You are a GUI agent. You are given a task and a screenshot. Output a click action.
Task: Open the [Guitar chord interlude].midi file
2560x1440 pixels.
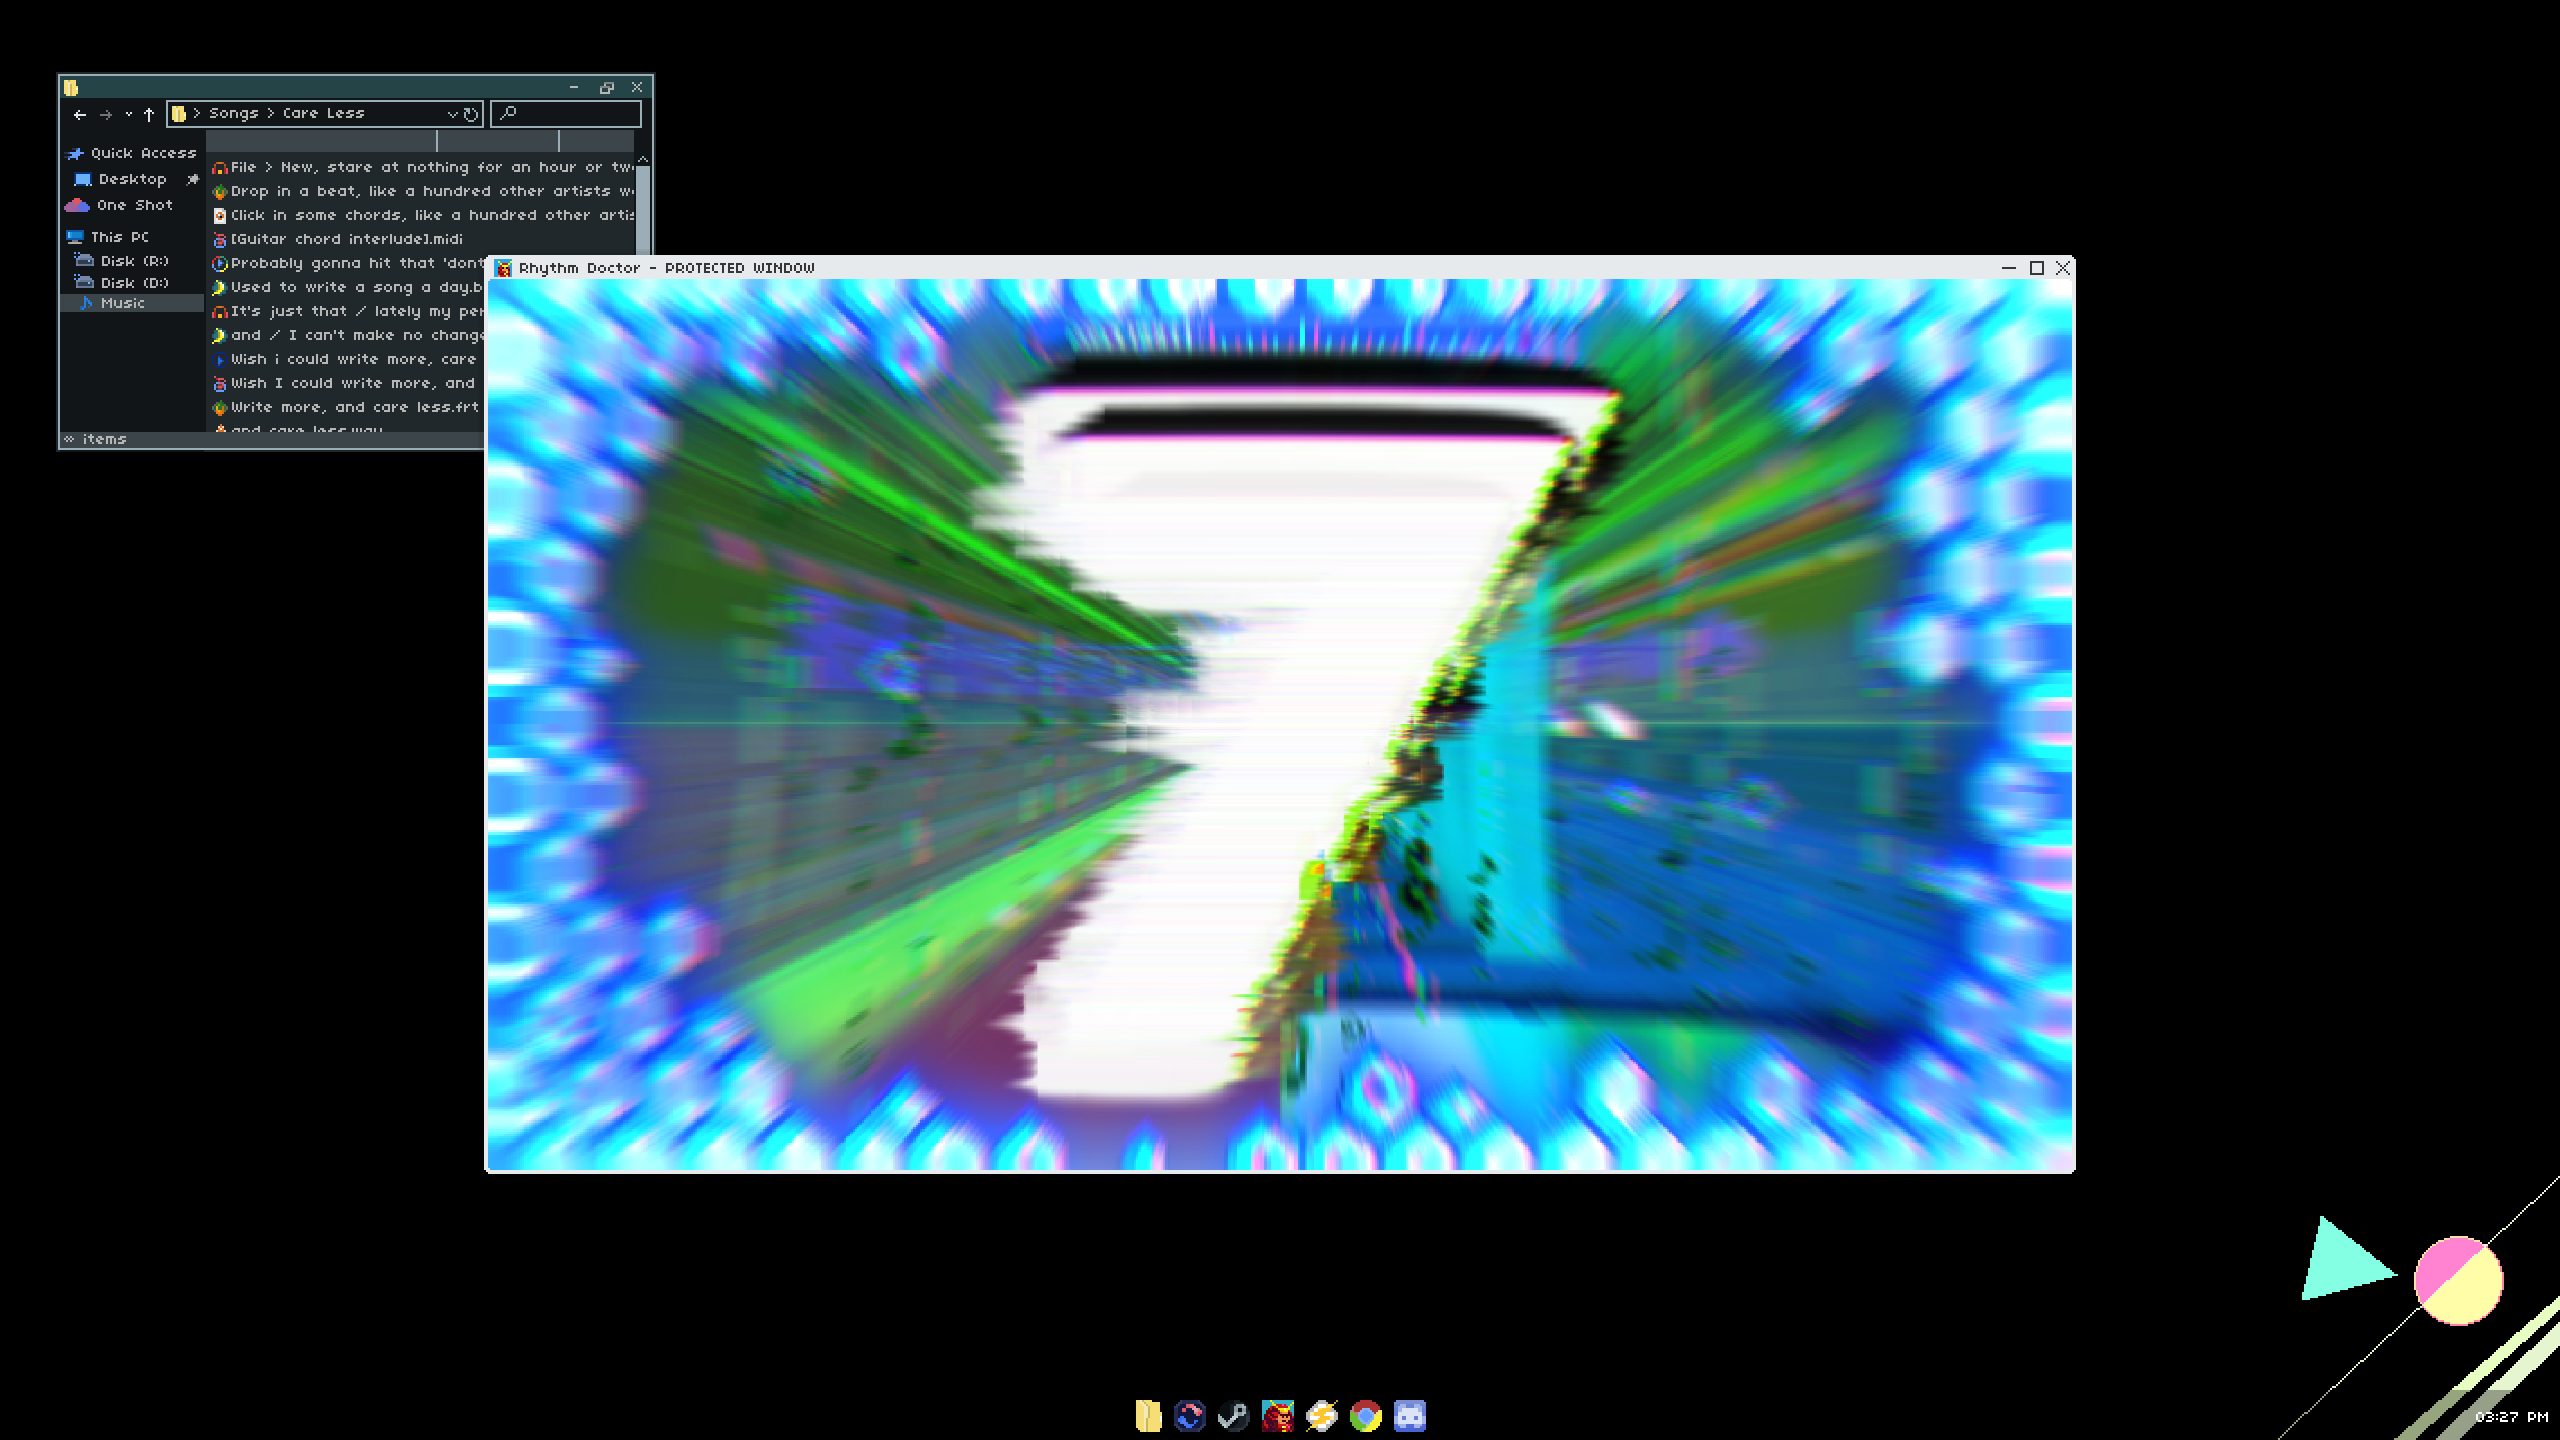[x=346, y=239]
